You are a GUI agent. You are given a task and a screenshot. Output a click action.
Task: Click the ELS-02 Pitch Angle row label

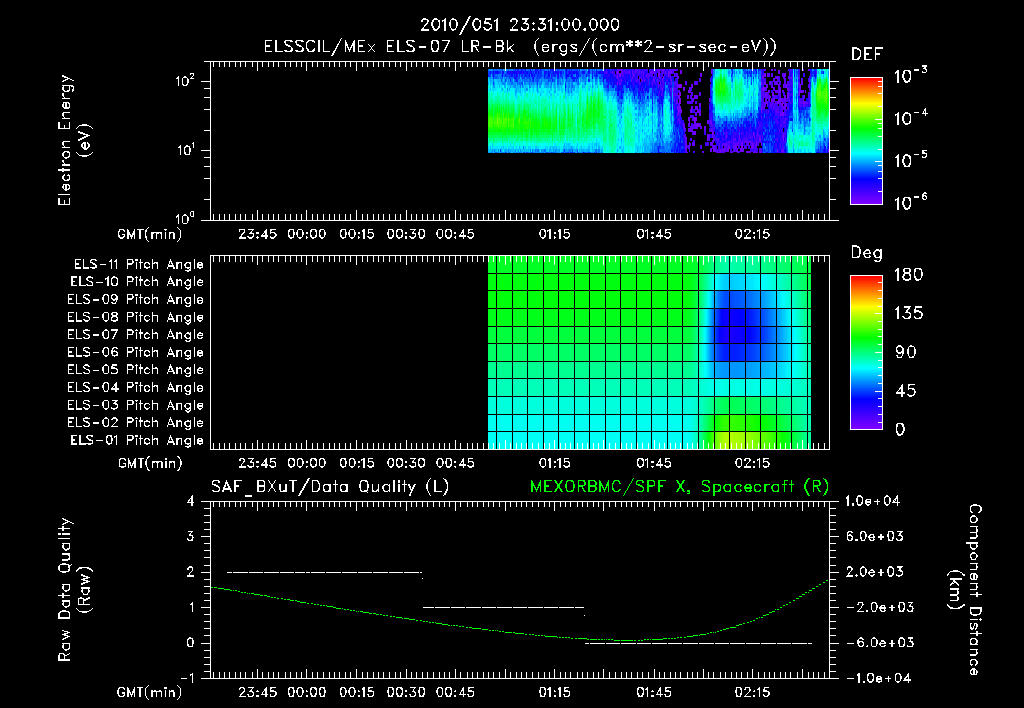(x=136, y=423)
